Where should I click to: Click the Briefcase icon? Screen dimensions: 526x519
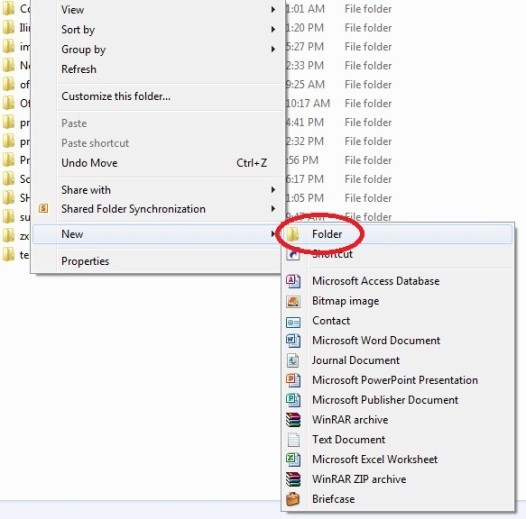pos(293,499)
